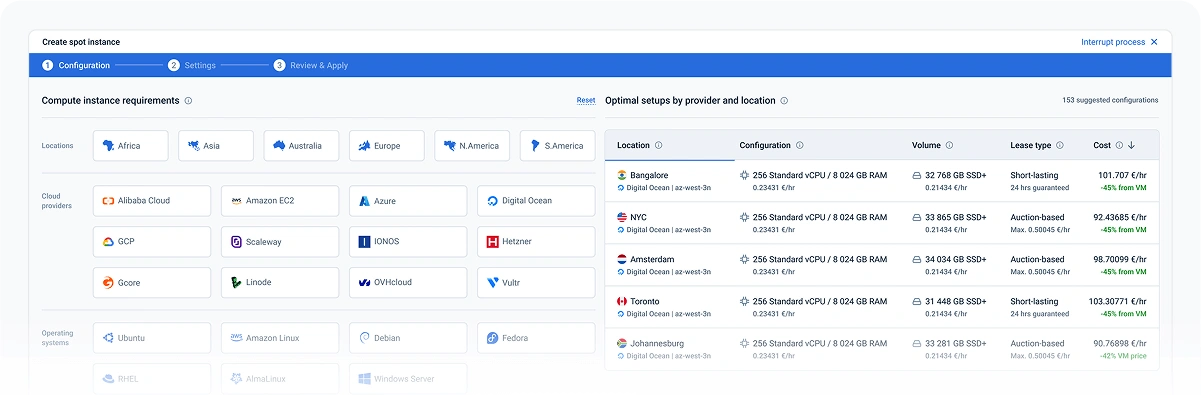1201x395 pixels.
Task: Click the Reset link
Action: [586, 101]
